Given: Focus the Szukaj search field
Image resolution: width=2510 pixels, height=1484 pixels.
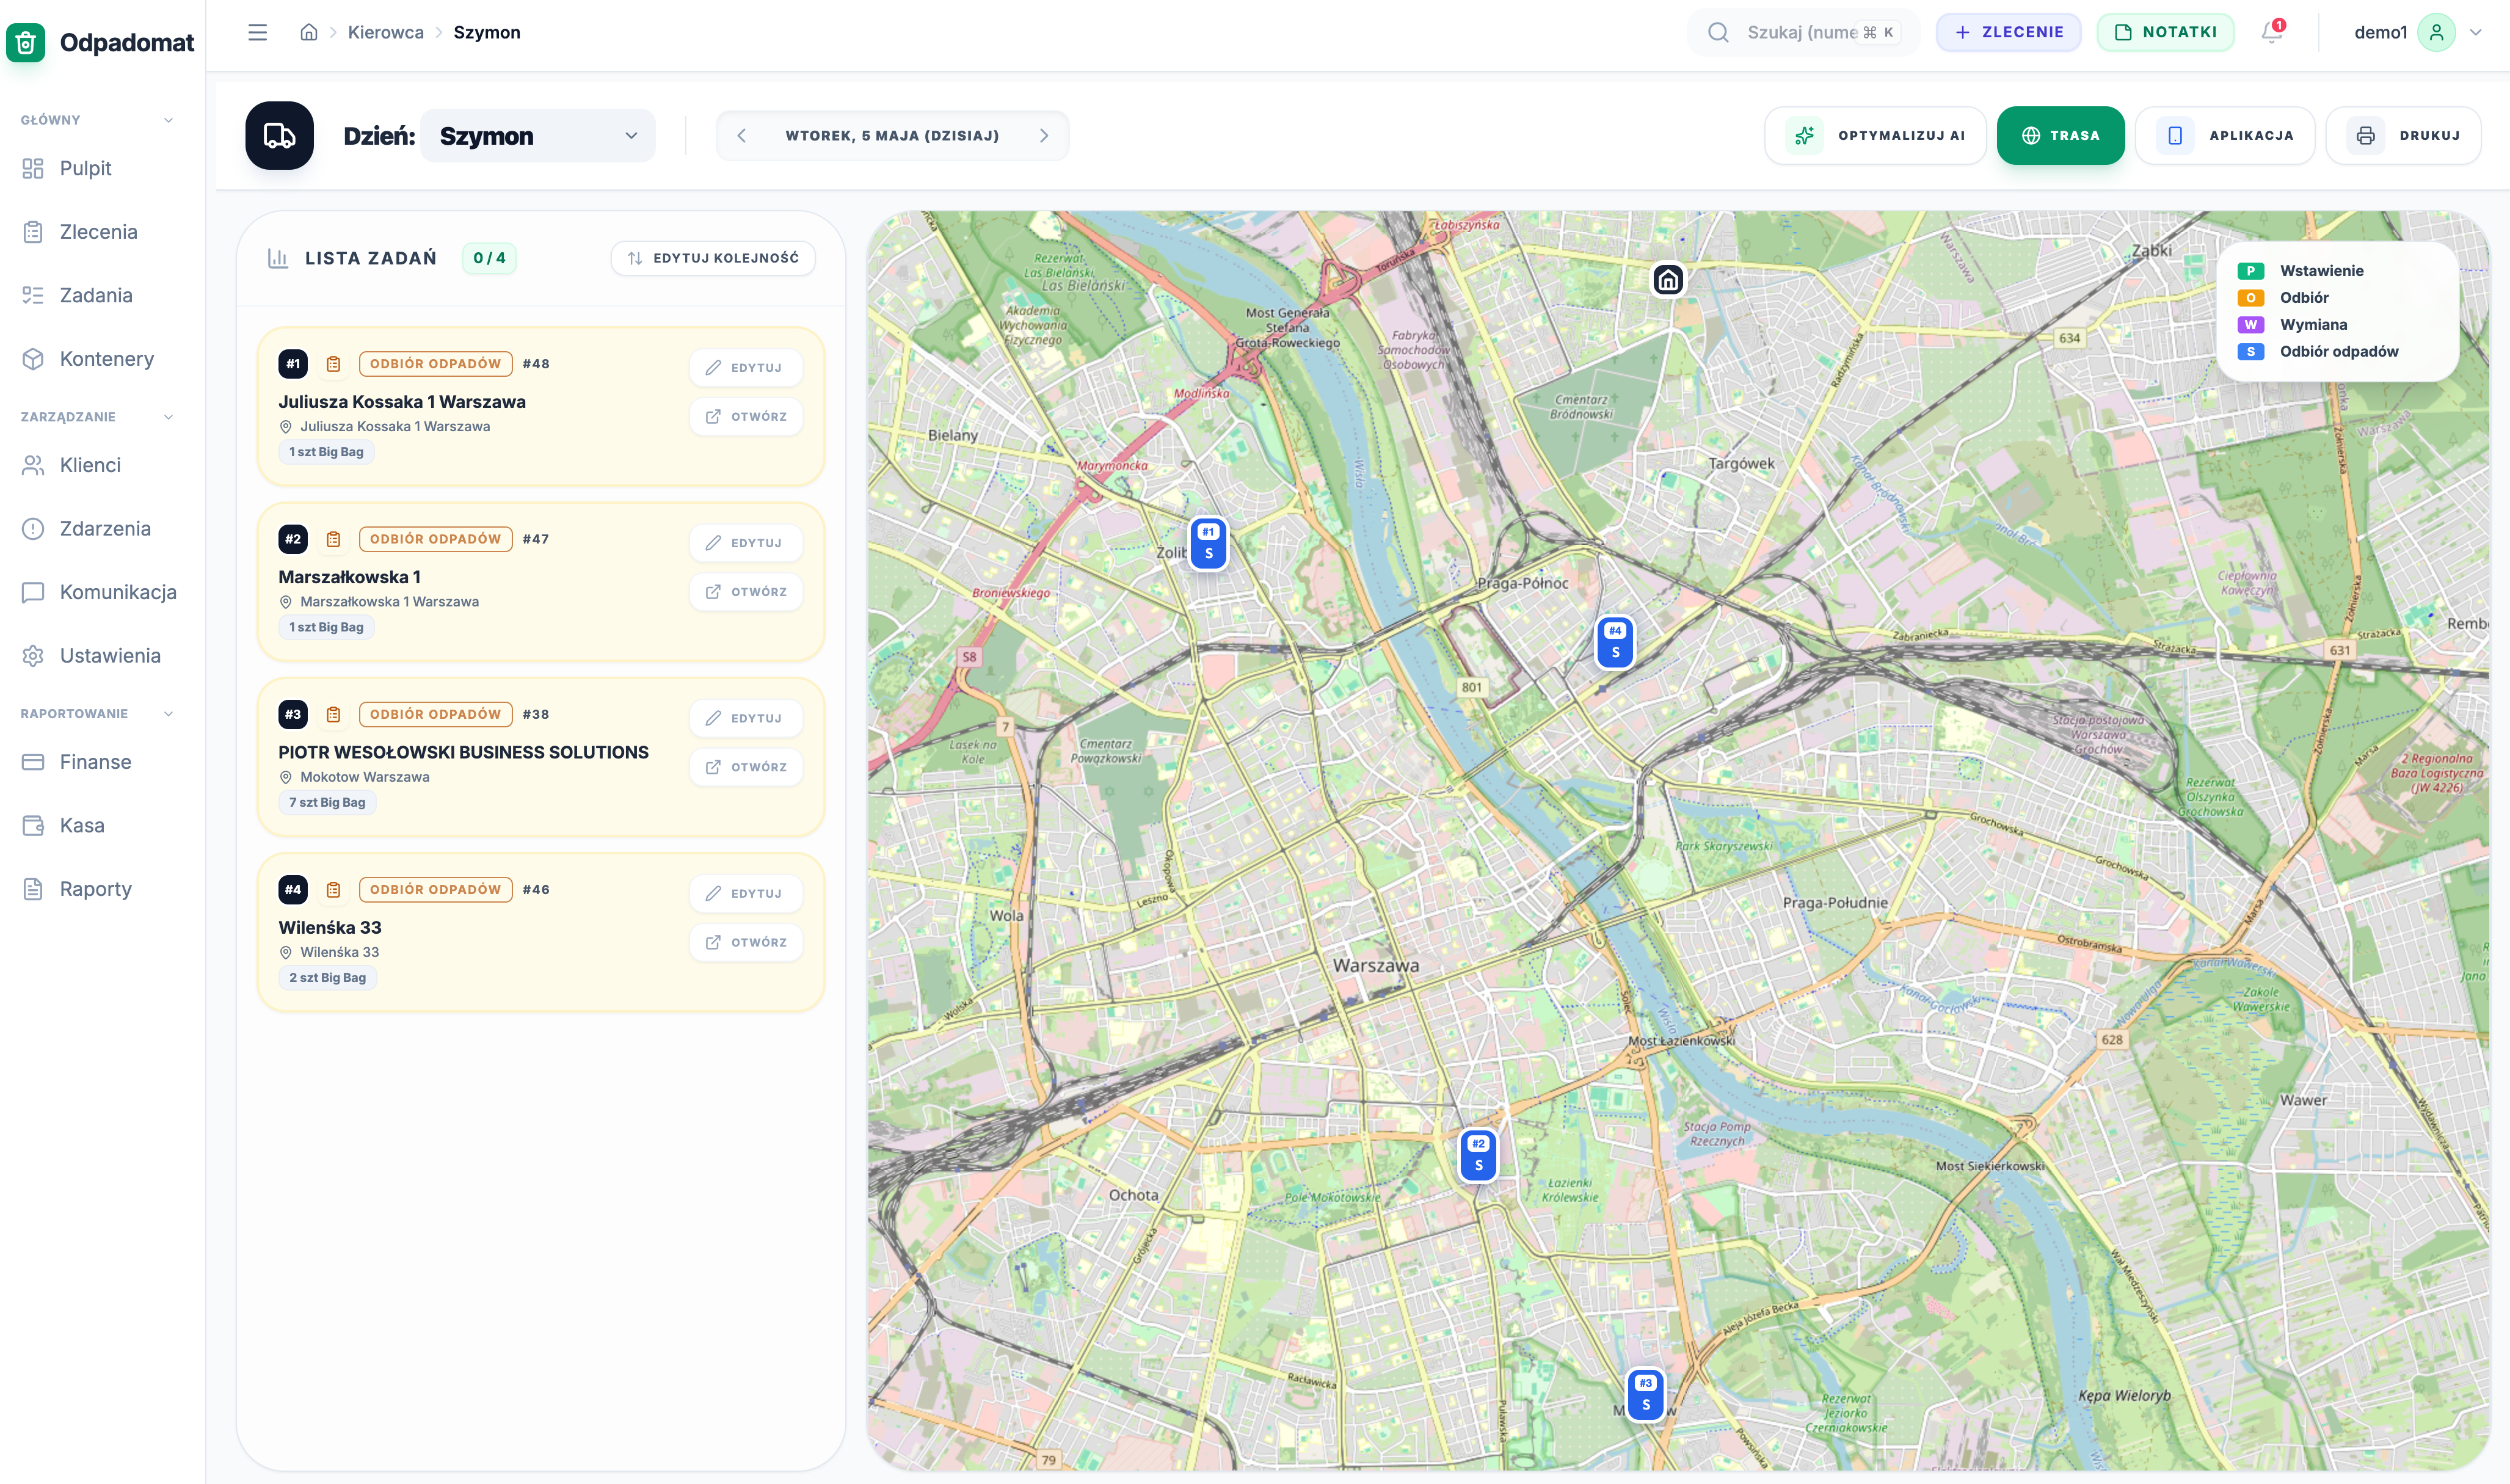Looking at the screenshot, I should pyautogui.click(x=1803, y=32).
